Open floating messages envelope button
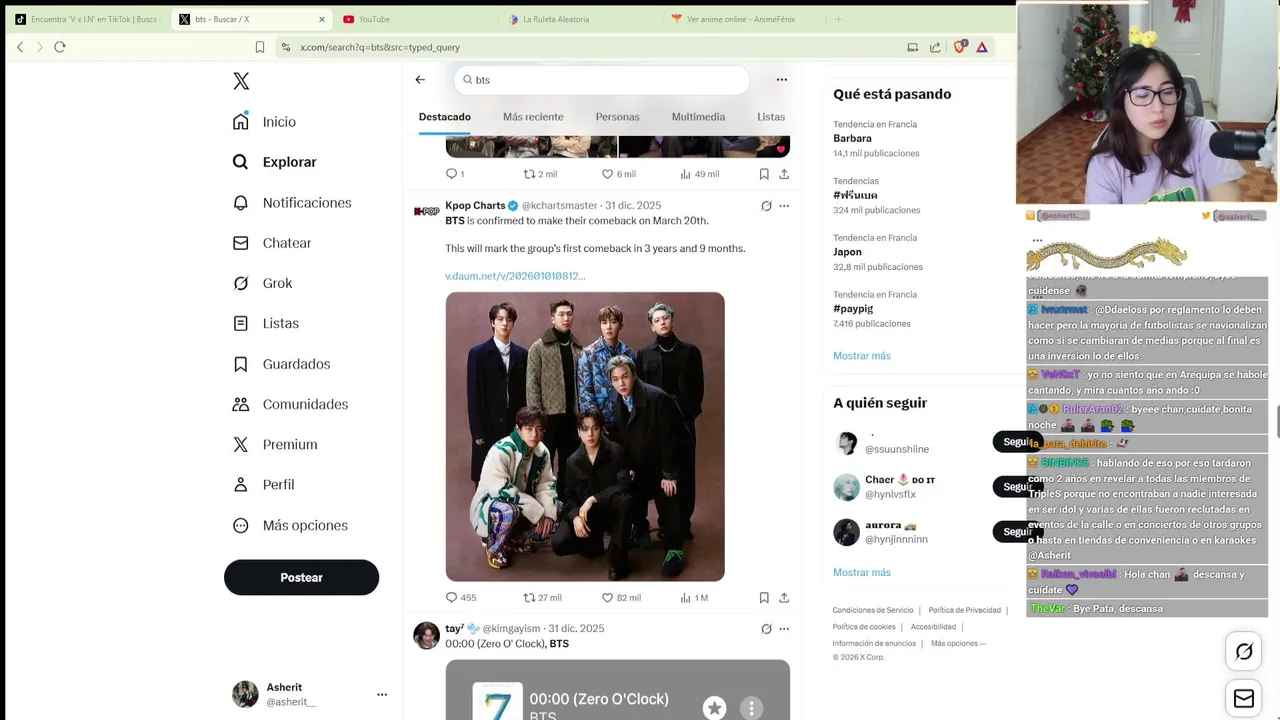 coord(1244,699)
